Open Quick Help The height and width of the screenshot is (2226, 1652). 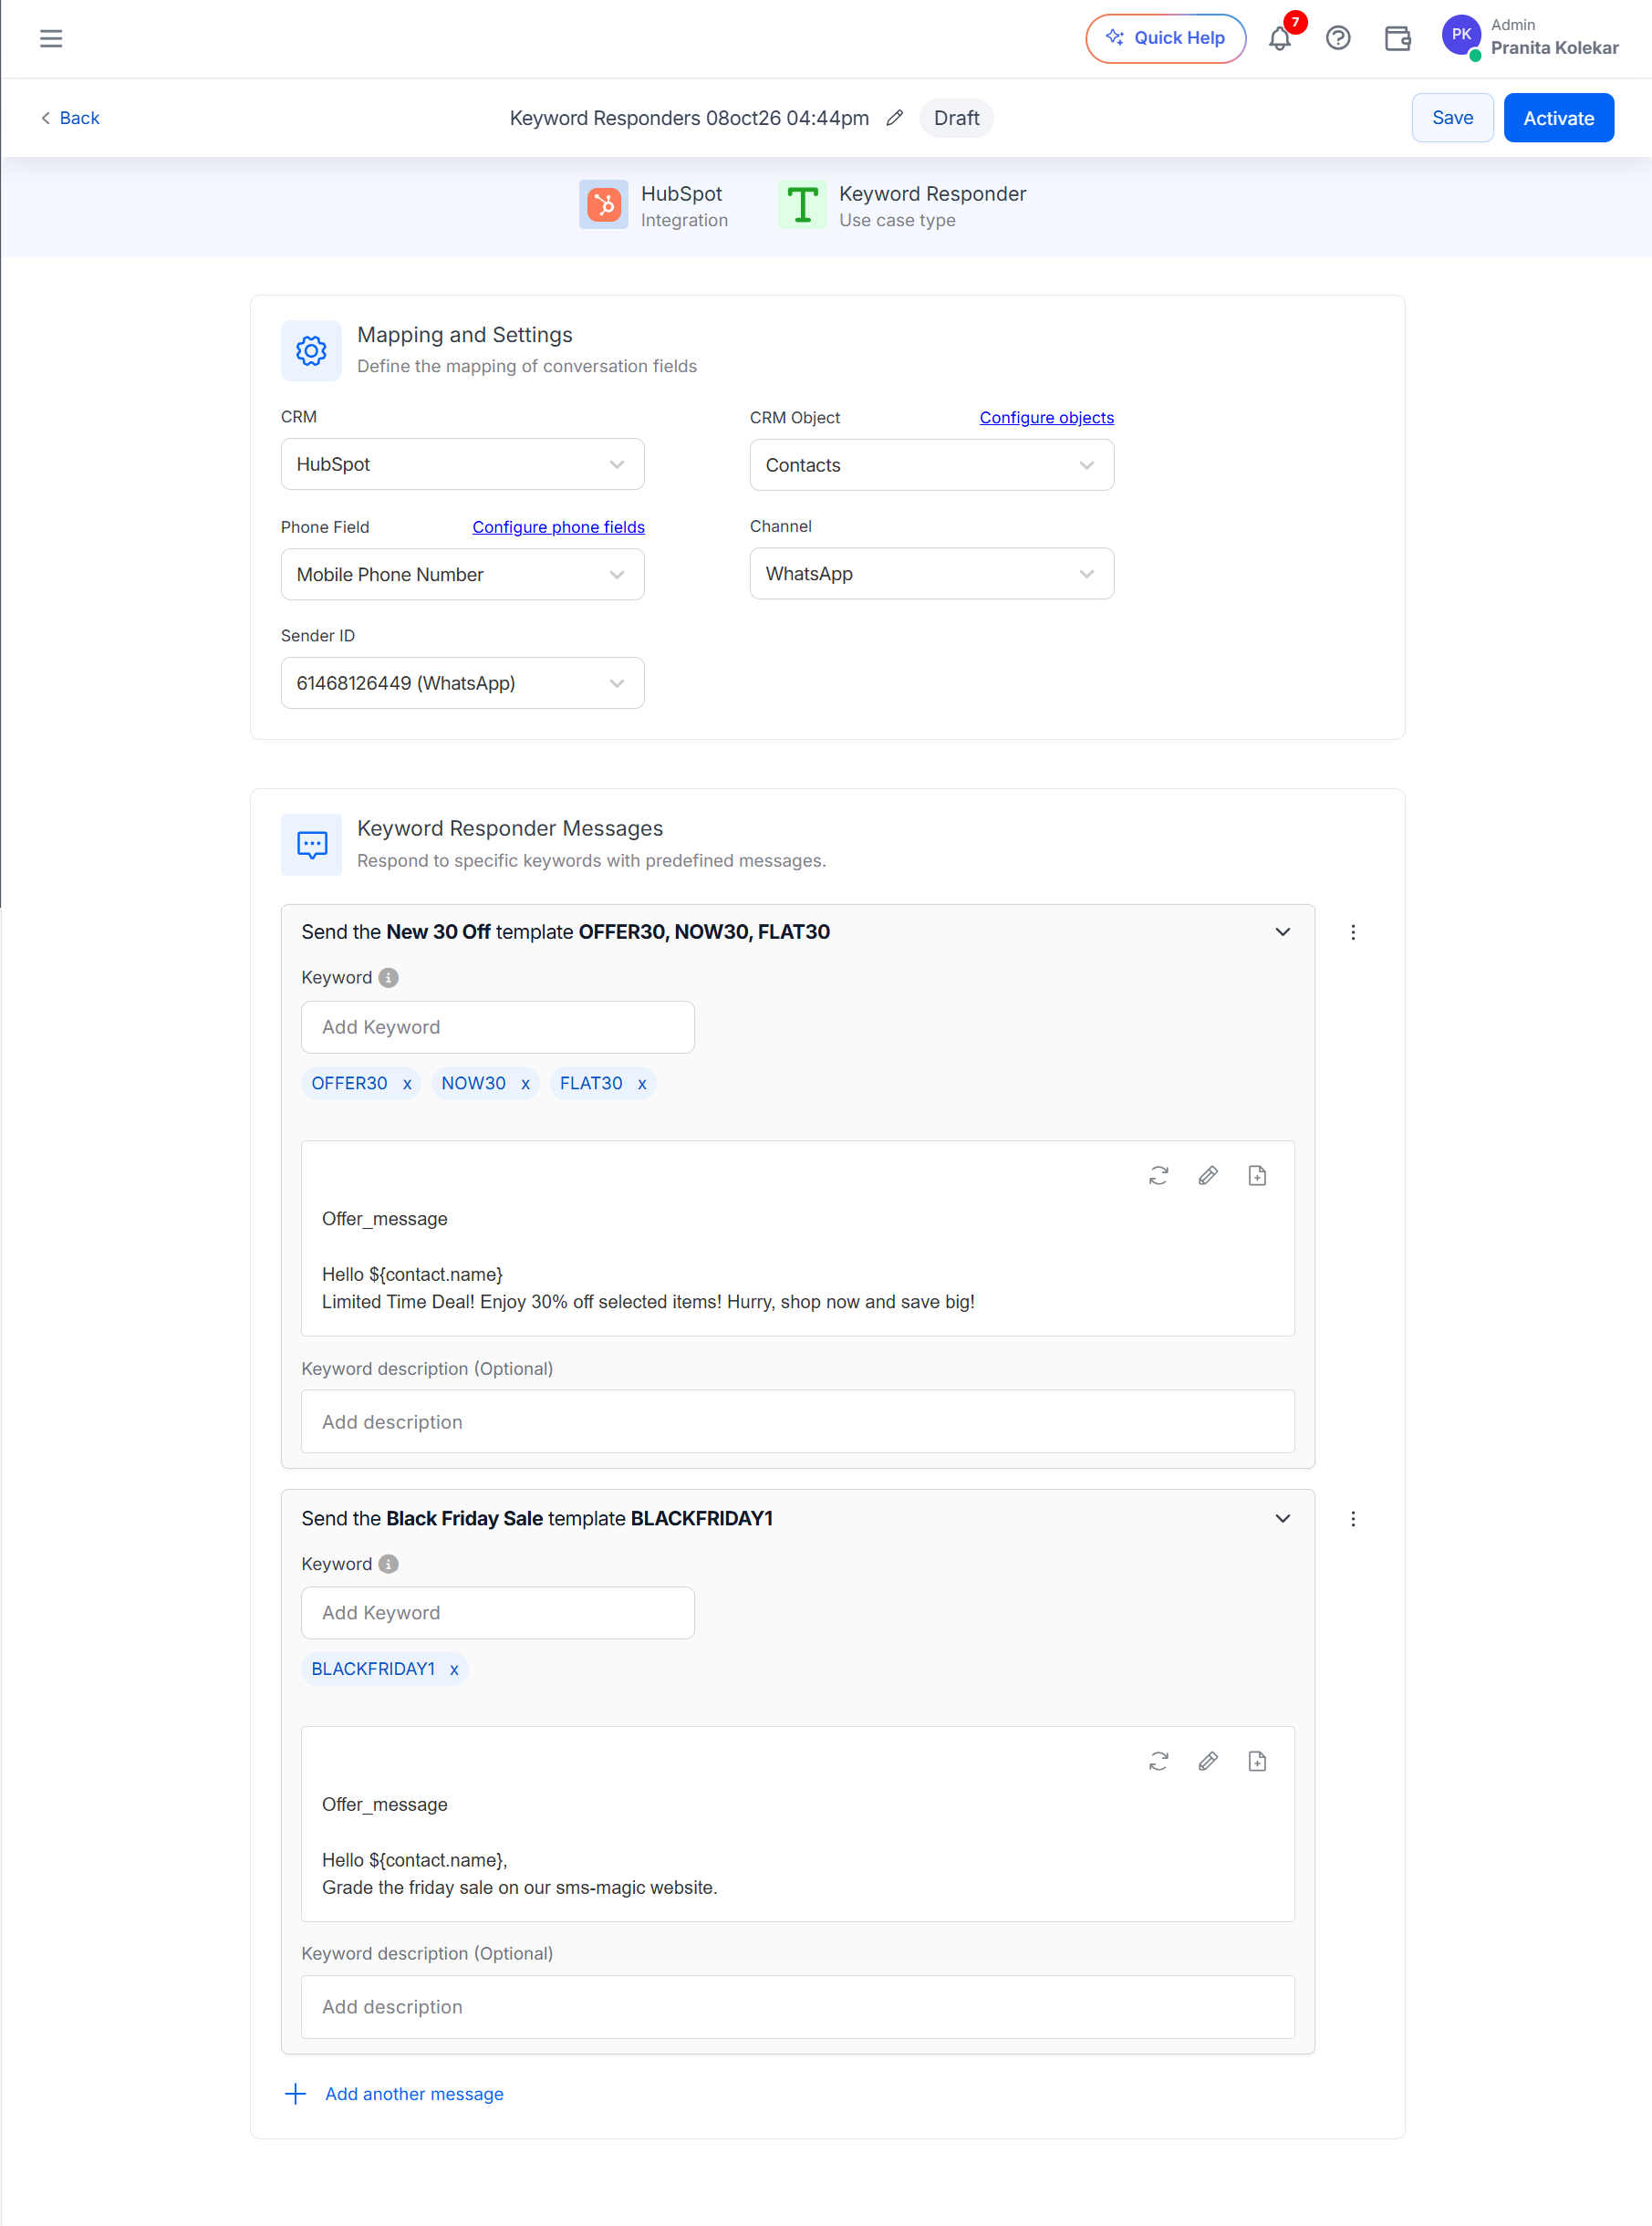point(1165,38)
